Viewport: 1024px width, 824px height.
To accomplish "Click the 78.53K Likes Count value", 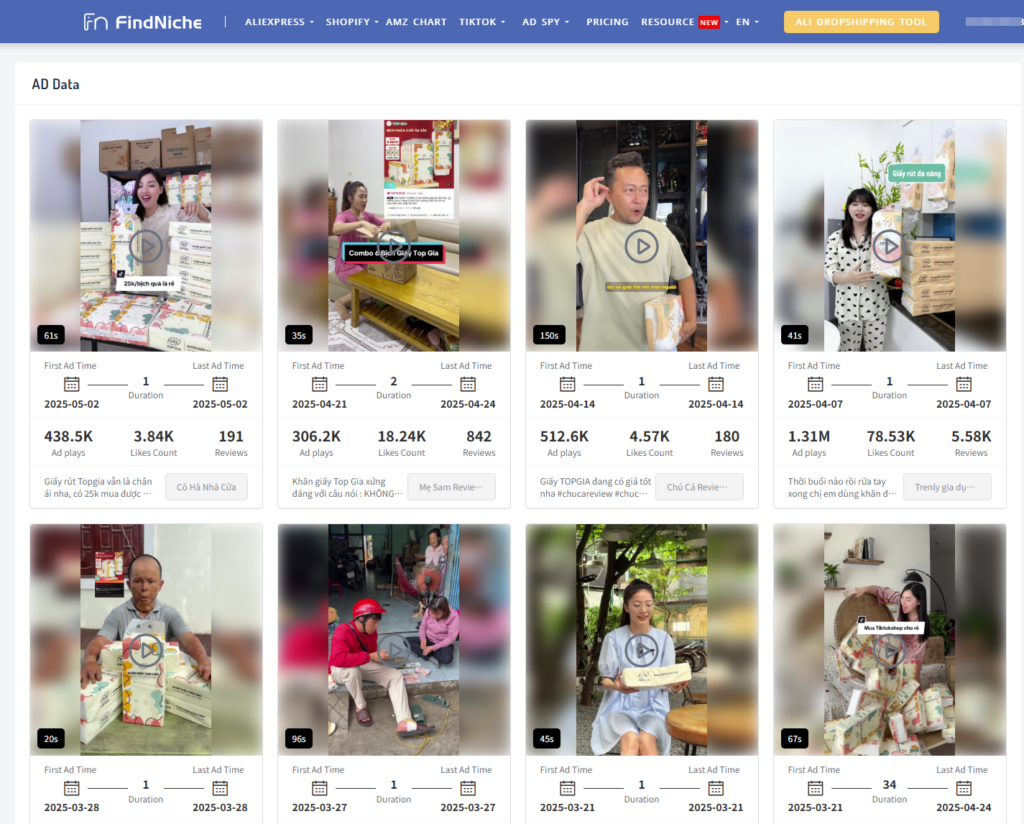I will (891, 436).
